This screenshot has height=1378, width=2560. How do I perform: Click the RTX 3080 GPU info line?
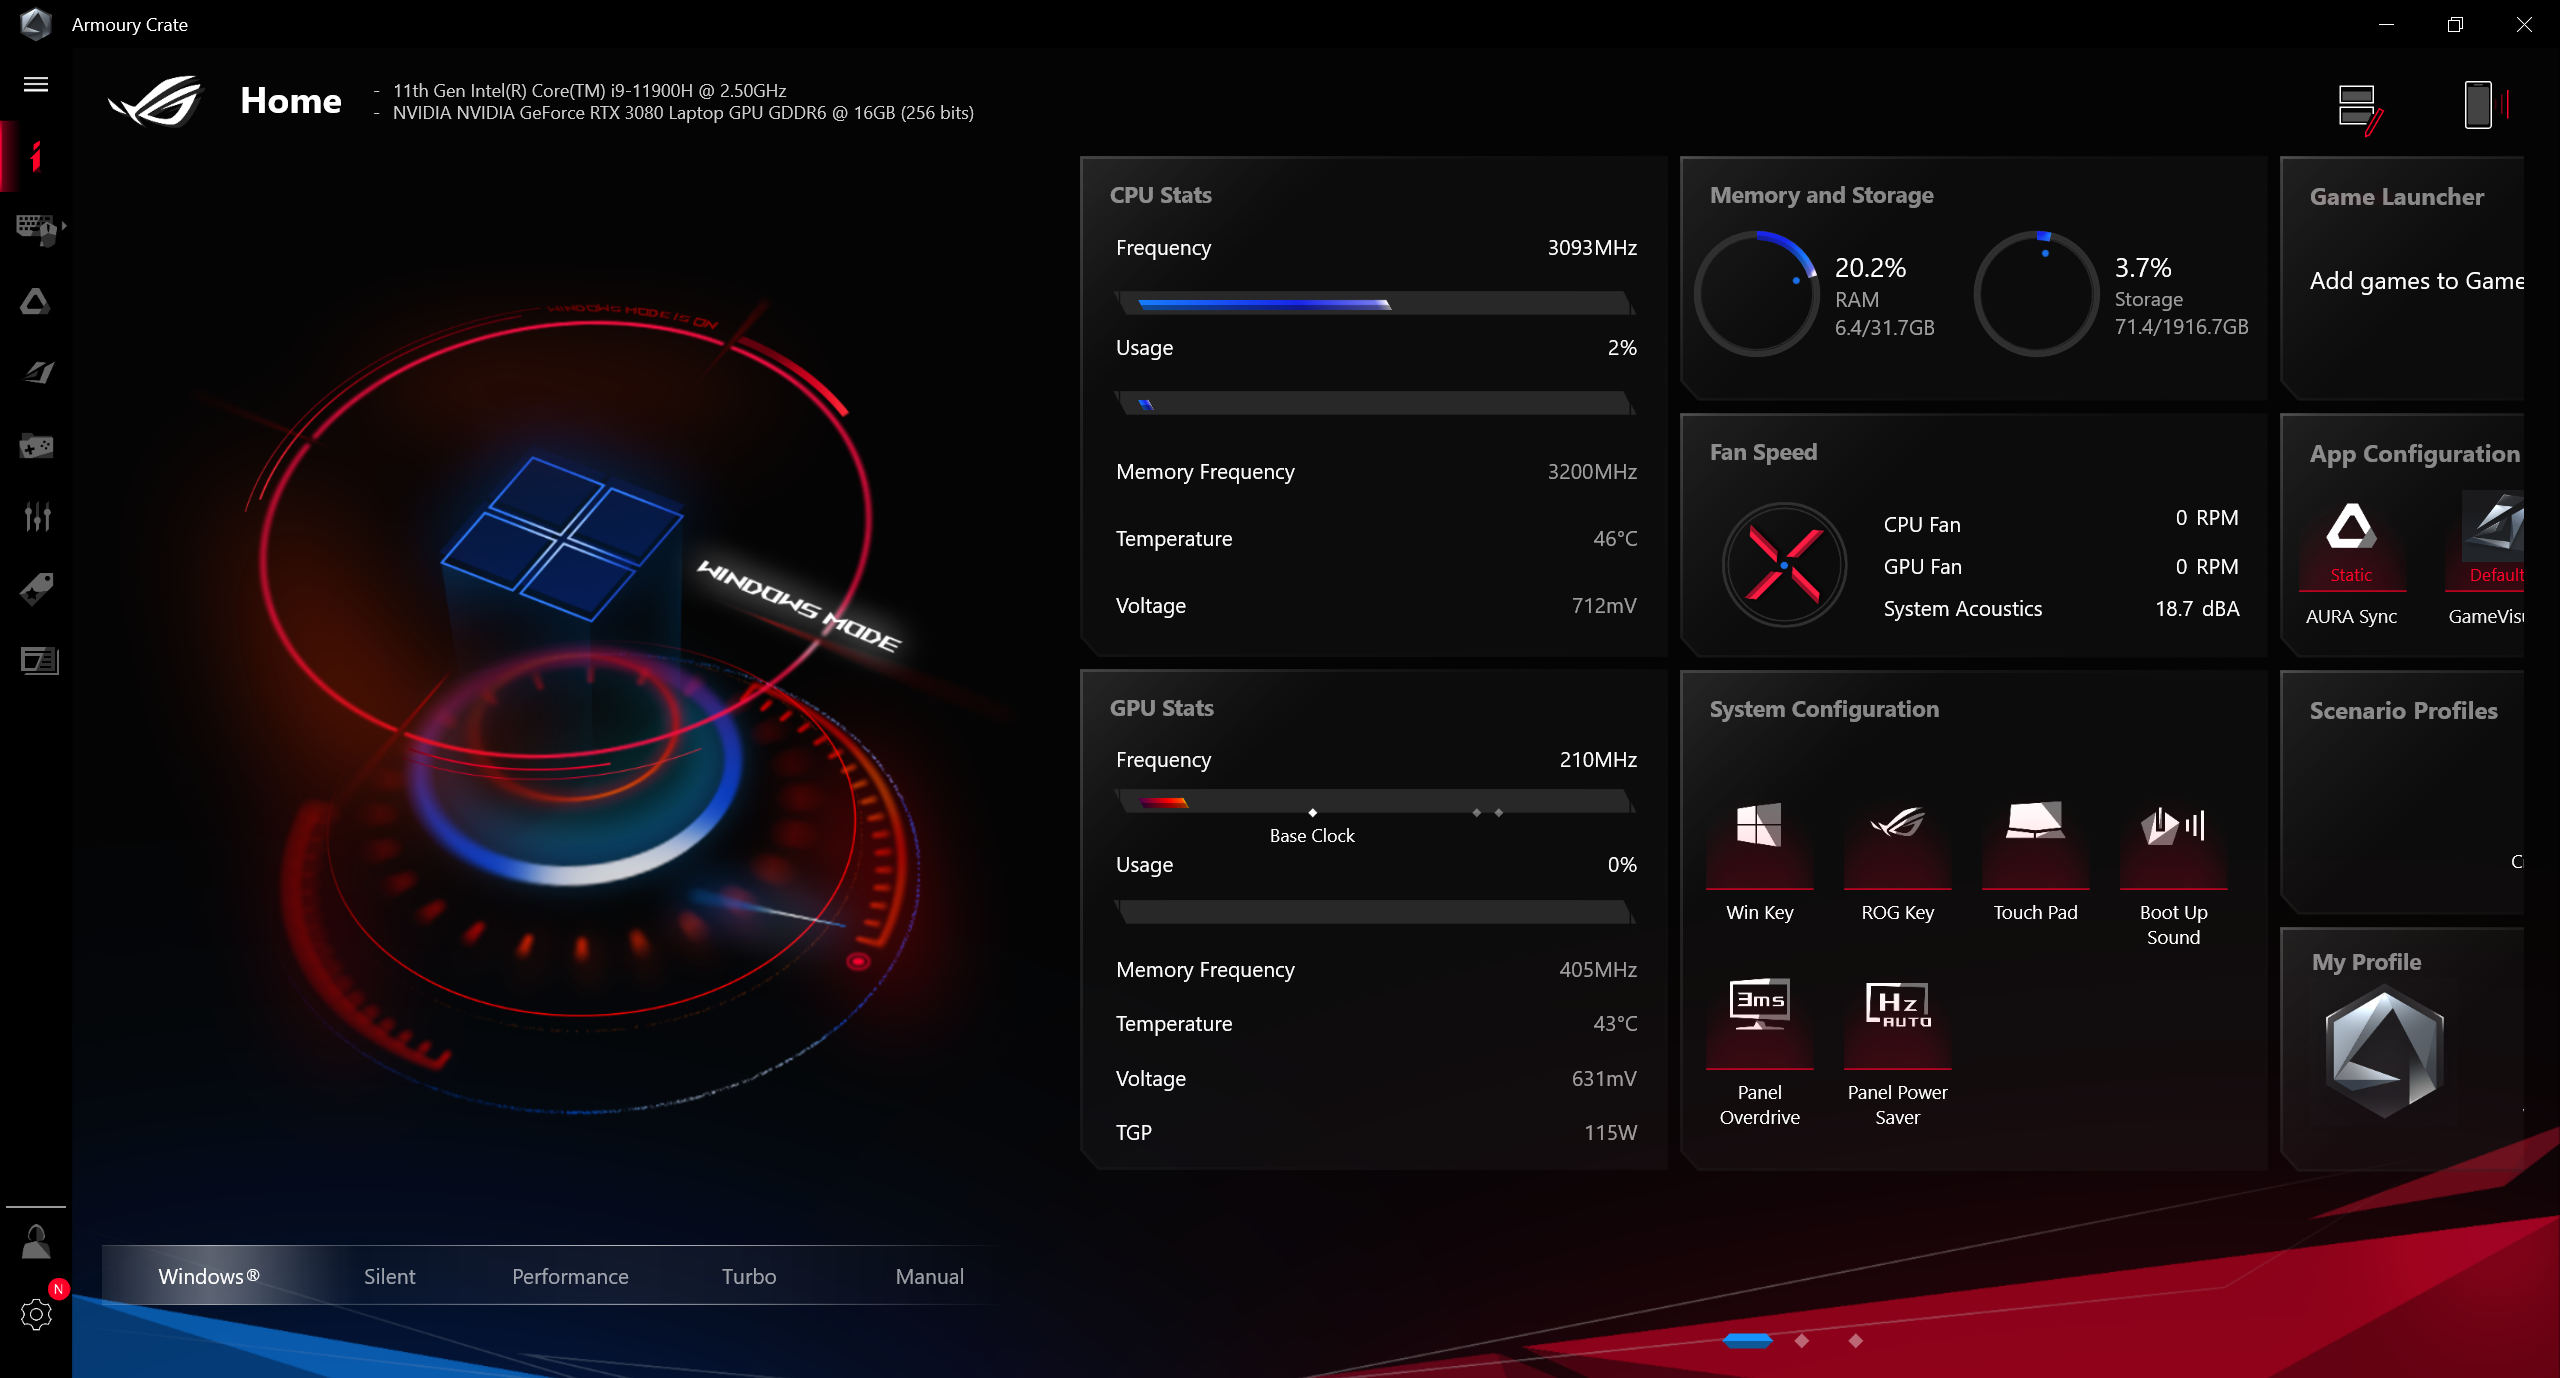(x=683, y=113)
